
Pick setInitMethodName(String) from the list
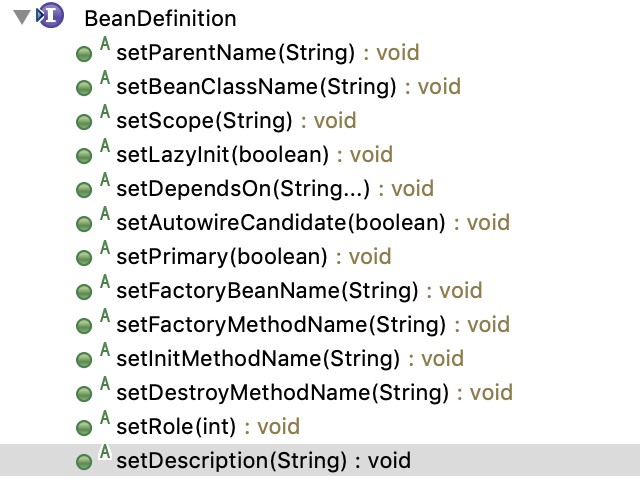pyautogui.click(x=258, y=359)
